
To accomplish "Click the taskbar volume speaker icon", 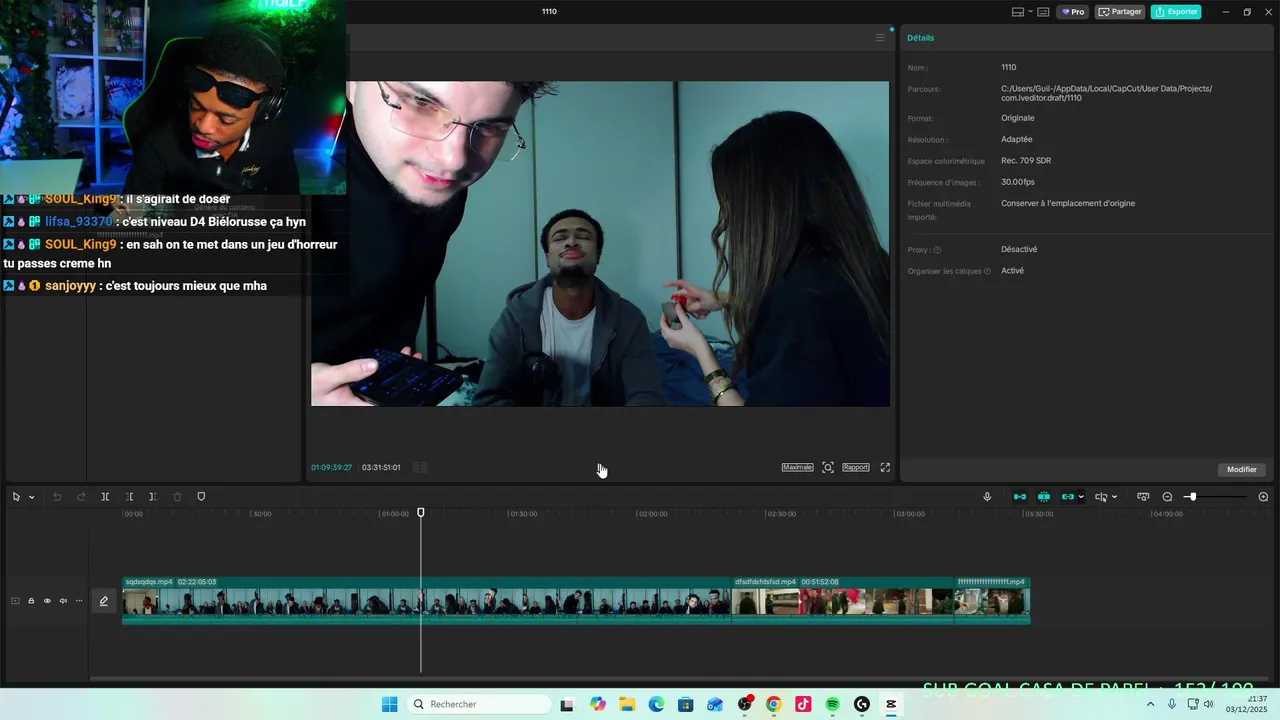I will (x=1208, y=704).
